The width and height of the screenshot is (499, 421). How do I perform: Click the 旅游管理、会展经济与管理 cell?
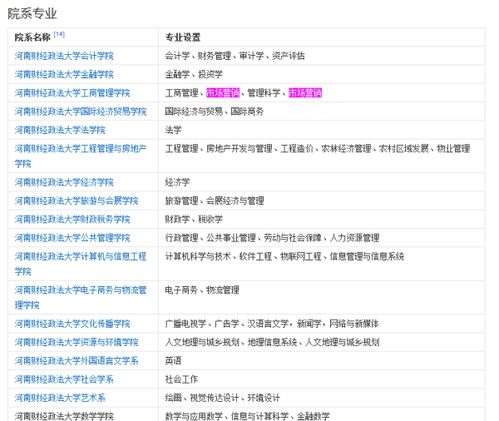[x=322, y=201]
